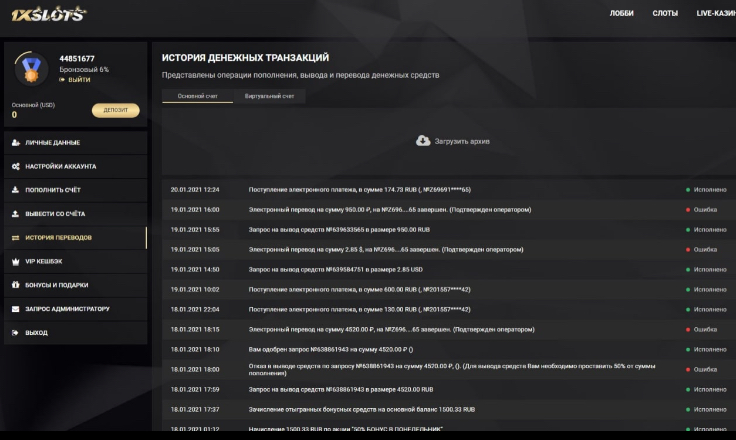This screenshot has height=440, width=736.
Task: Open the ЛОББИ menu item
Action: pyautogui.click(x=621, y=13)
